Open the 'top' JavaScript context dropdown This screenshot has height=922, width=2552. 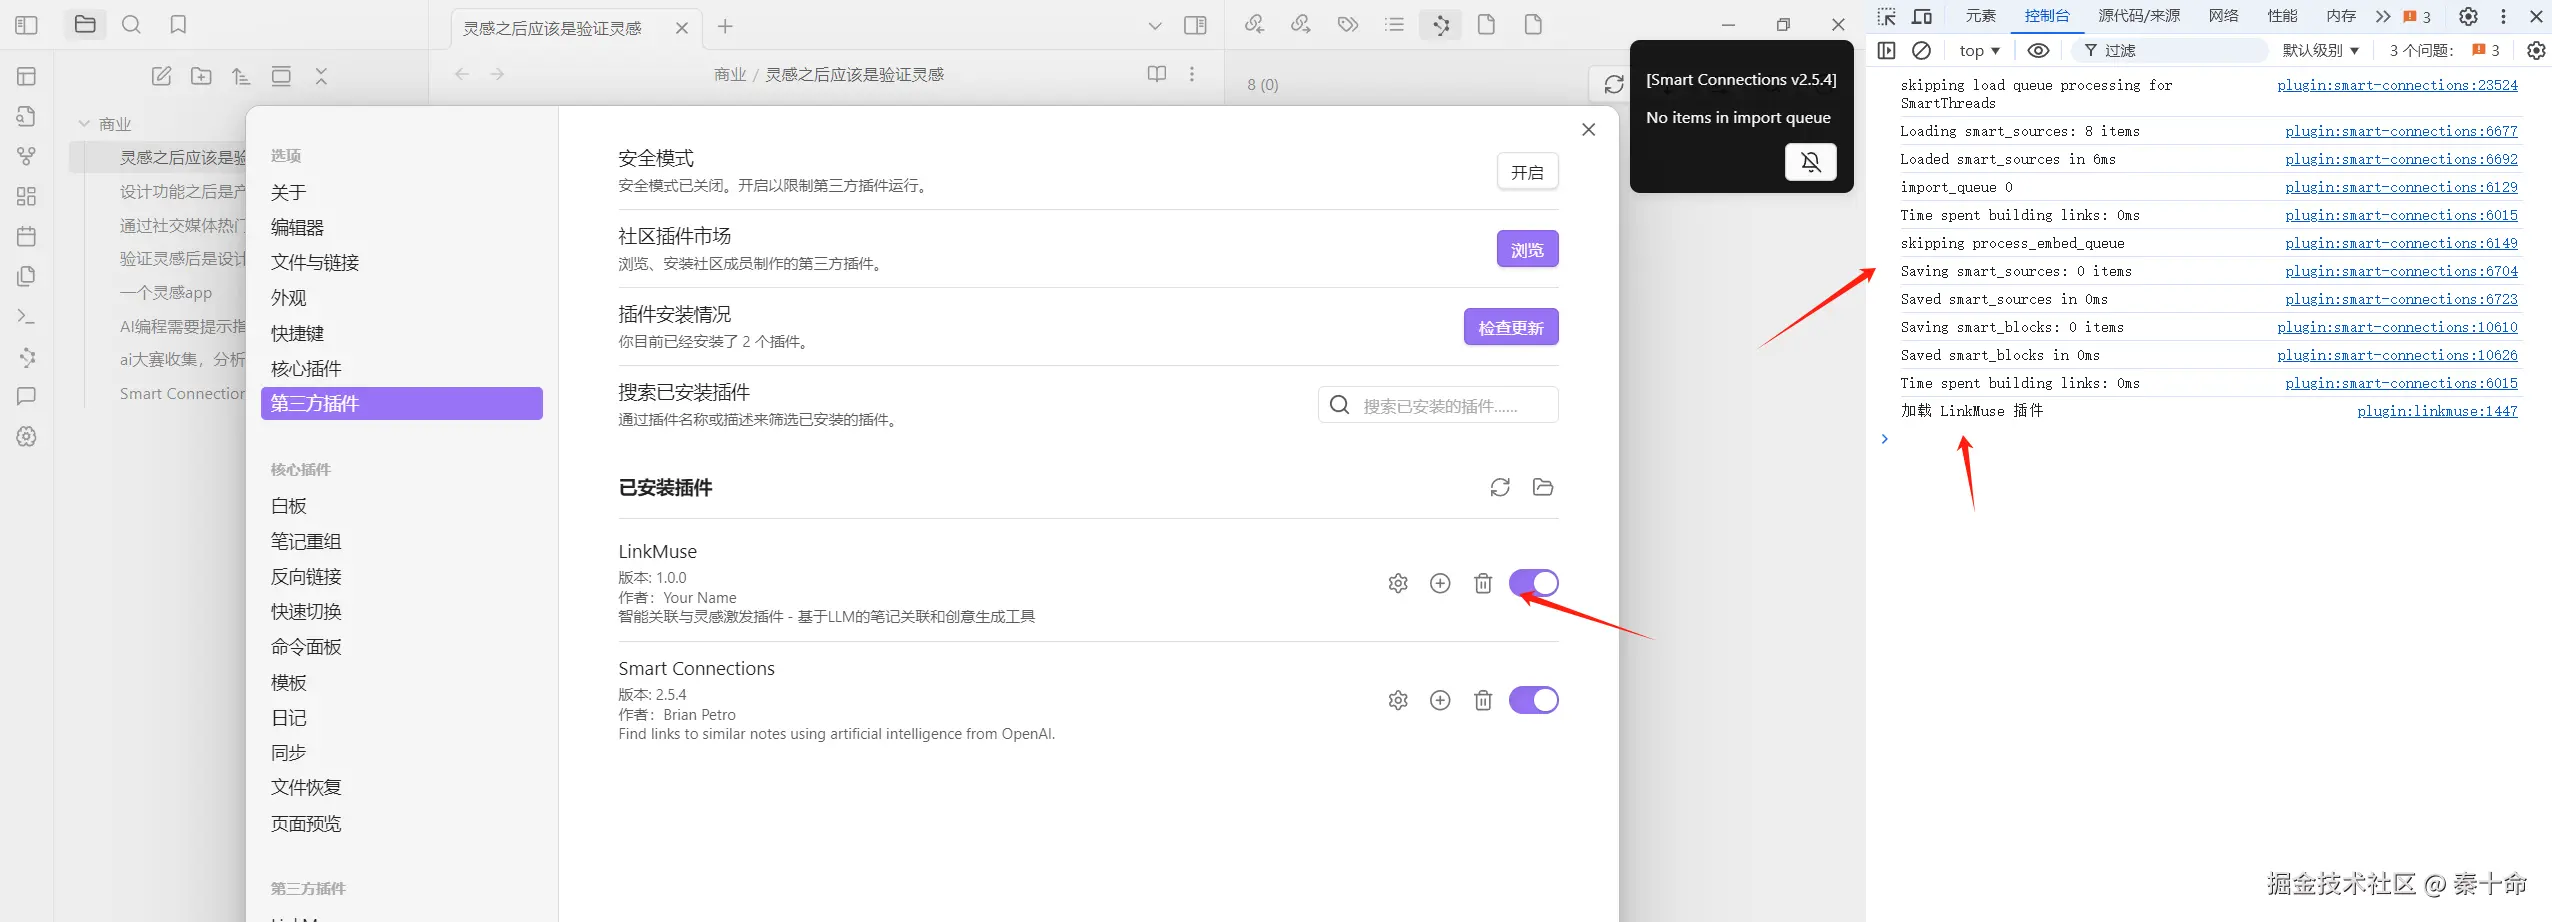[x=1980, y=50]
